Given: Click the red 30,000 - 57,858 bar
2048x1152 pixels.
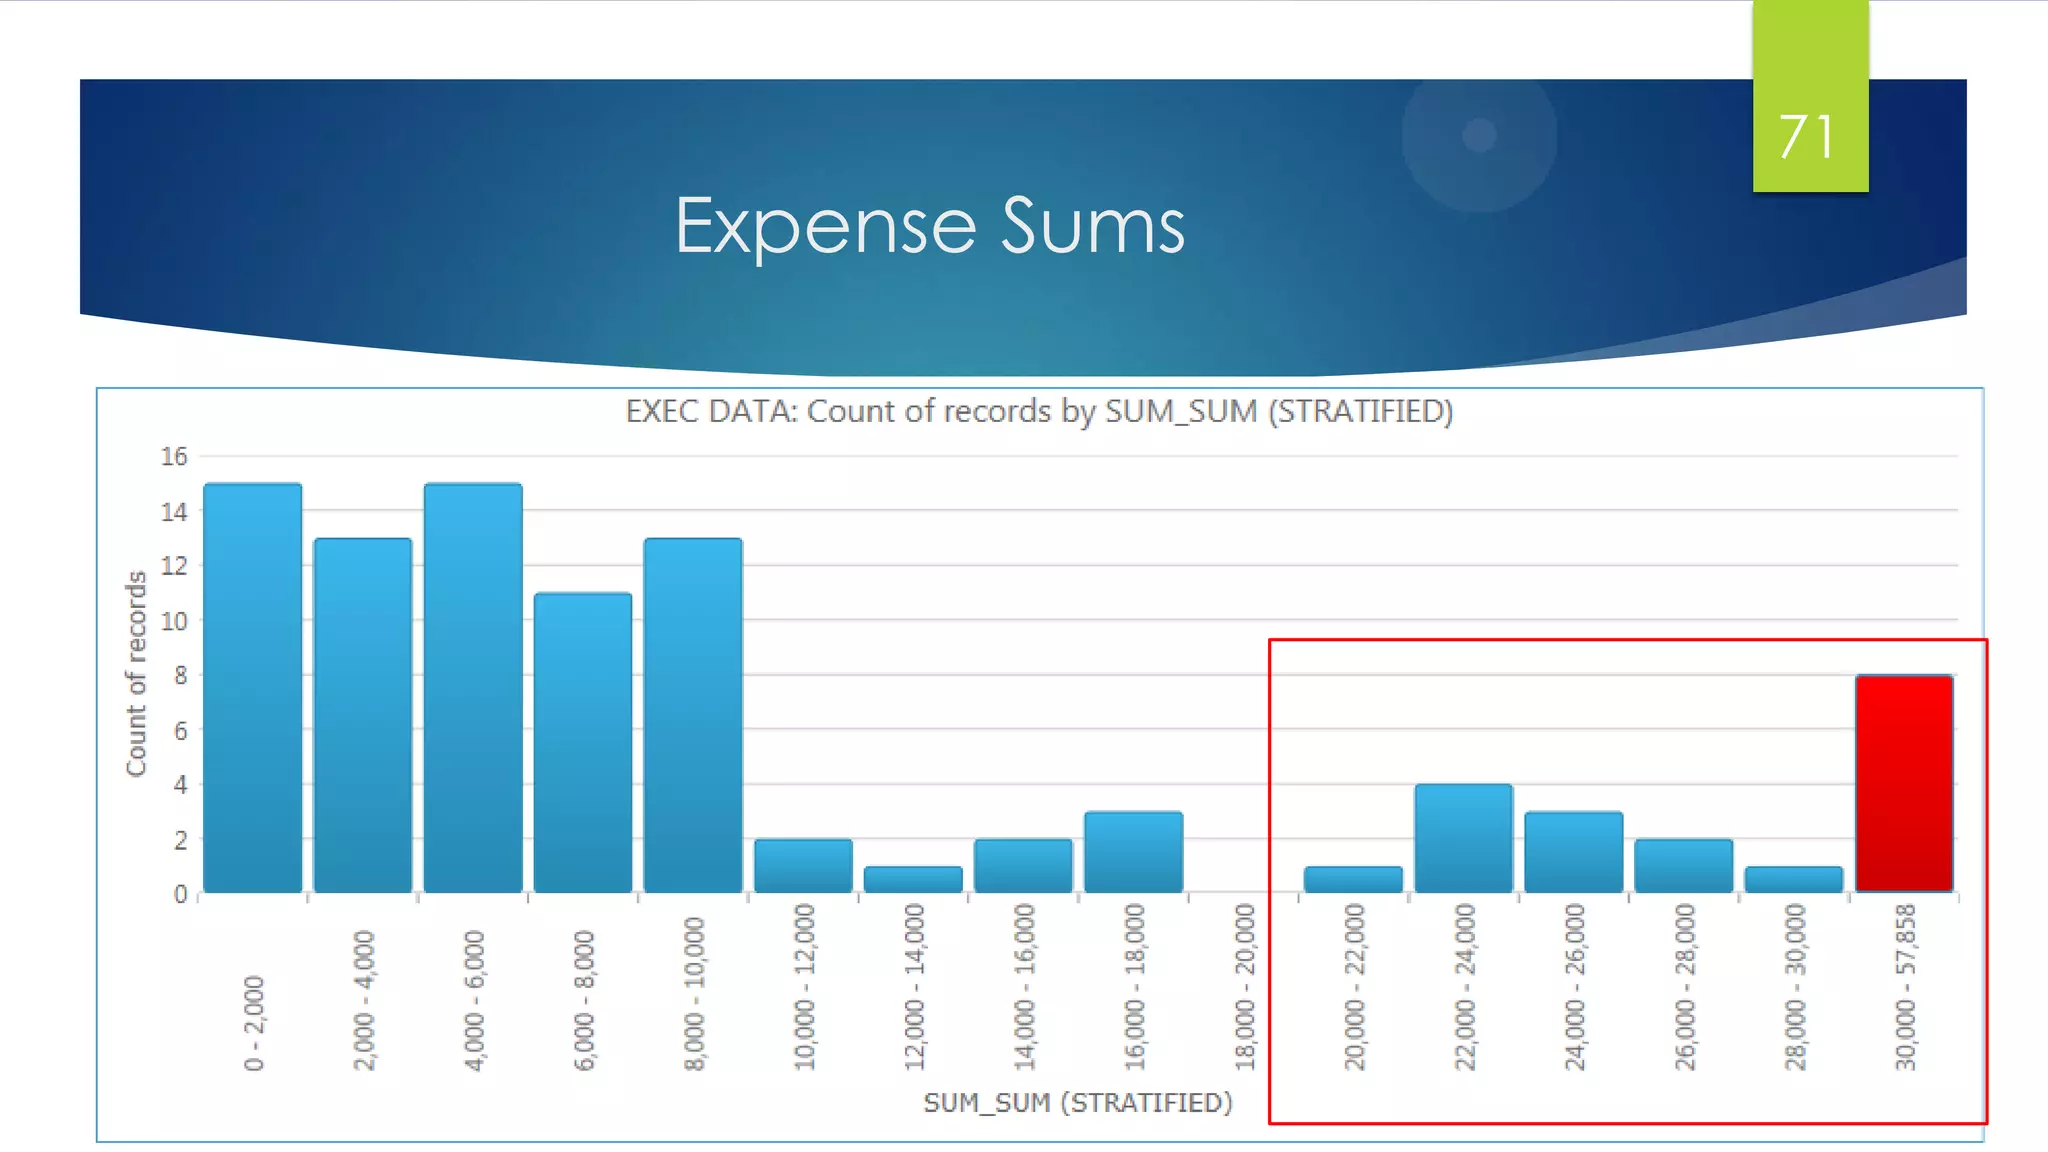Looking at the screenshot, I should click(1904, 783).
